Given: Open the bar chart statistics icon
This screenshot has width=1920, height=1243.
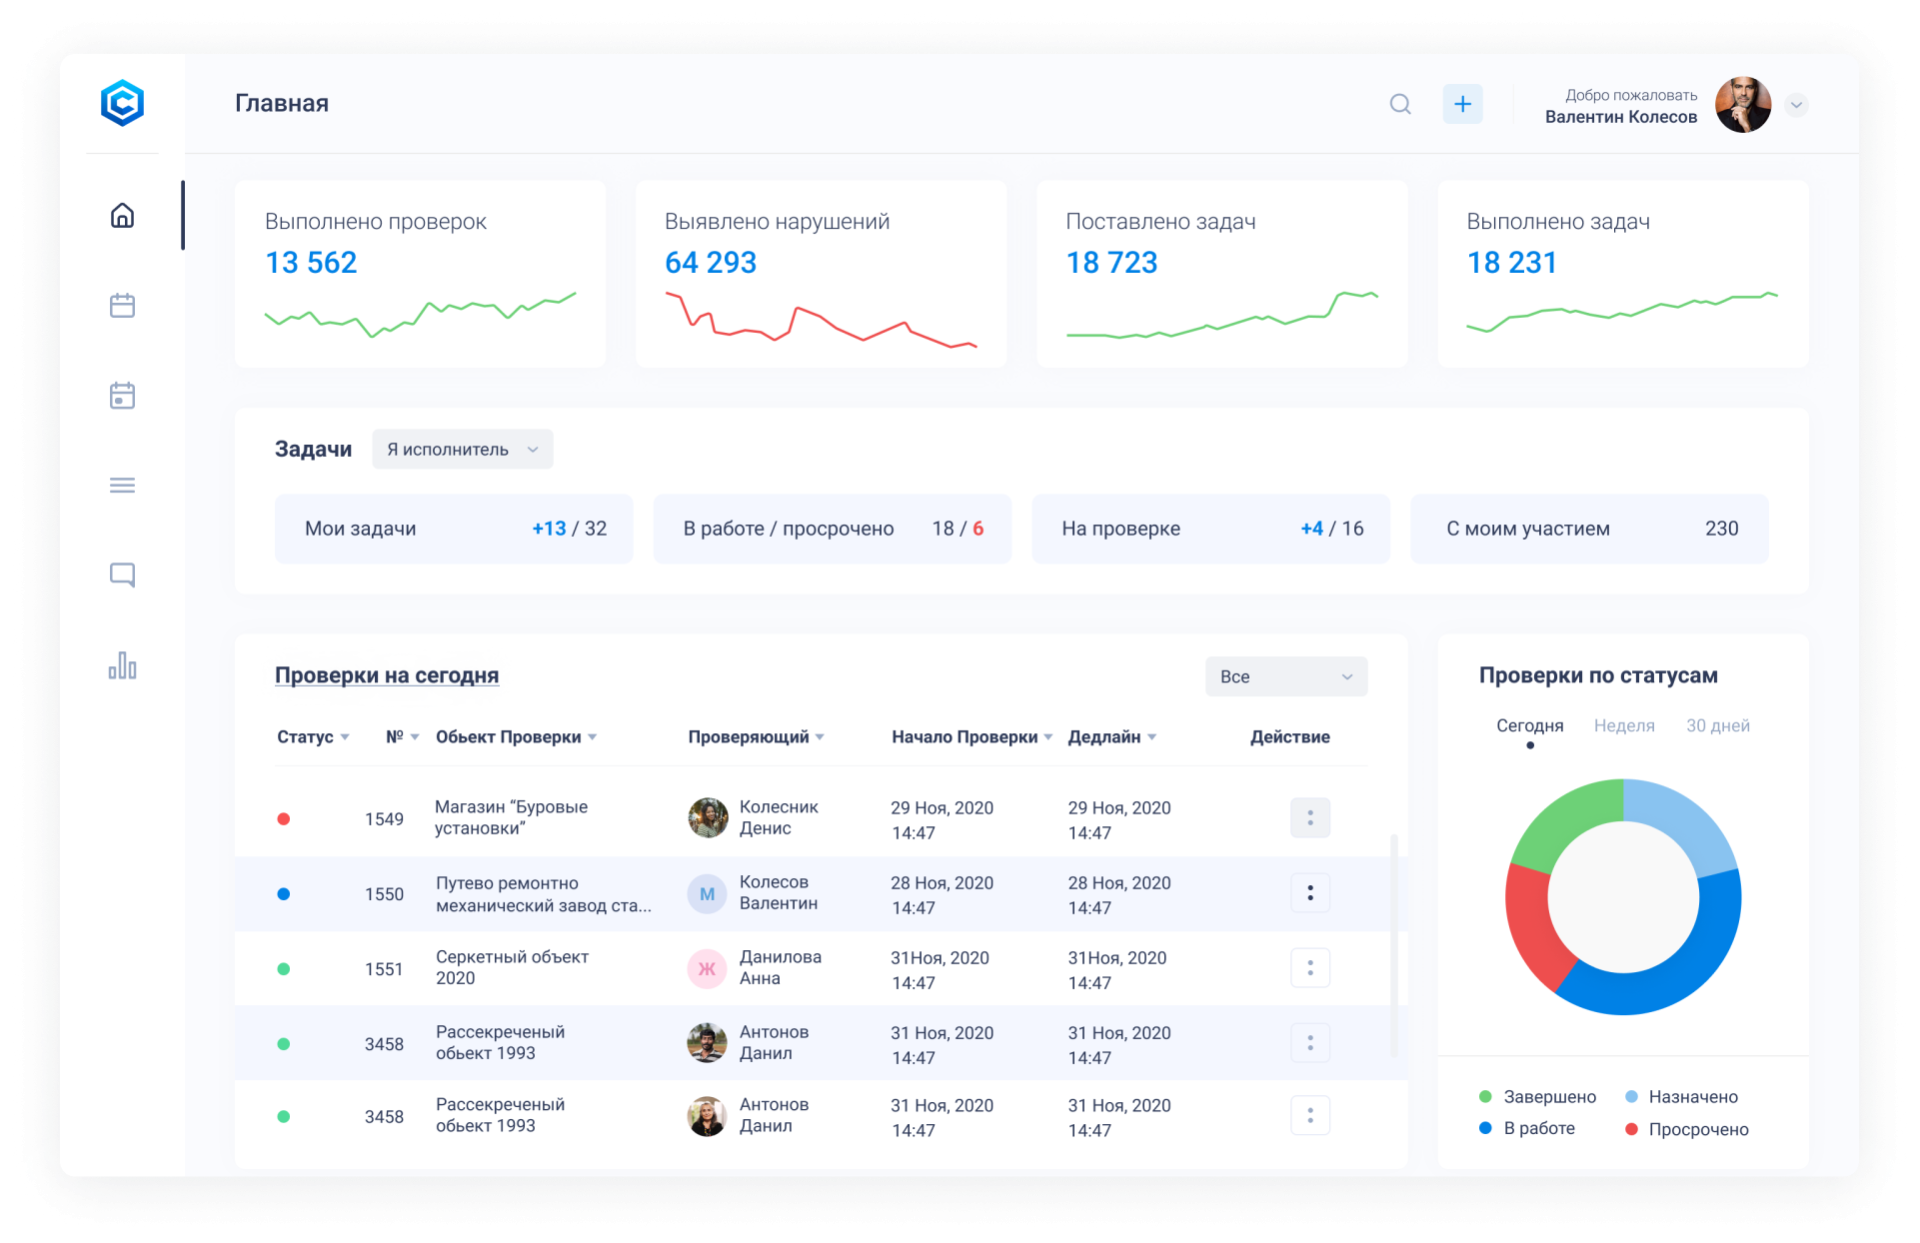Looking at the screenshot, I should pyautogui.click(x=122, y=666).
